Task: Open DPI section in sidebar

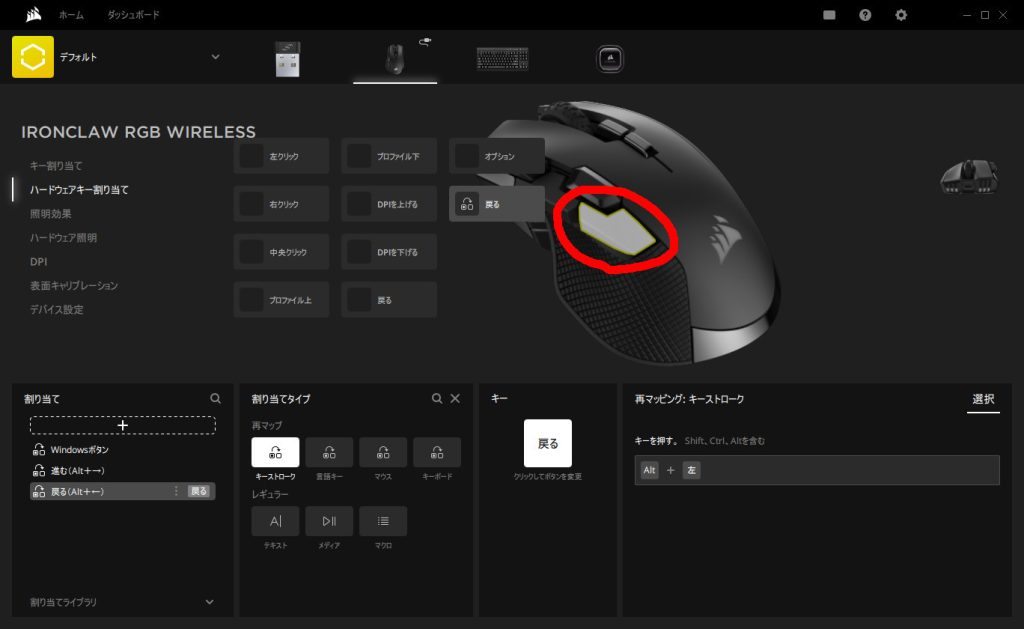Action: pyautogui.click(x=39, y=261)
